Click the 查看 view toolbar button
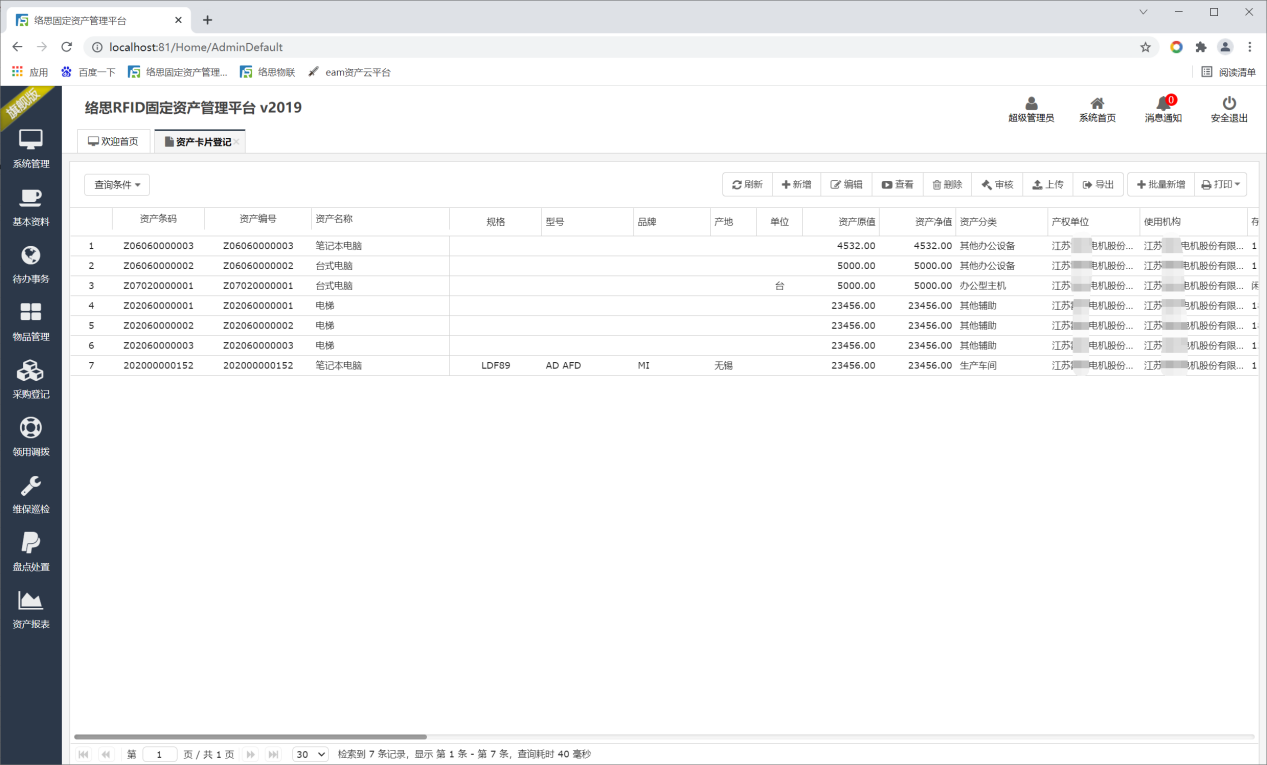1267x765 pixels. [897, 185]
